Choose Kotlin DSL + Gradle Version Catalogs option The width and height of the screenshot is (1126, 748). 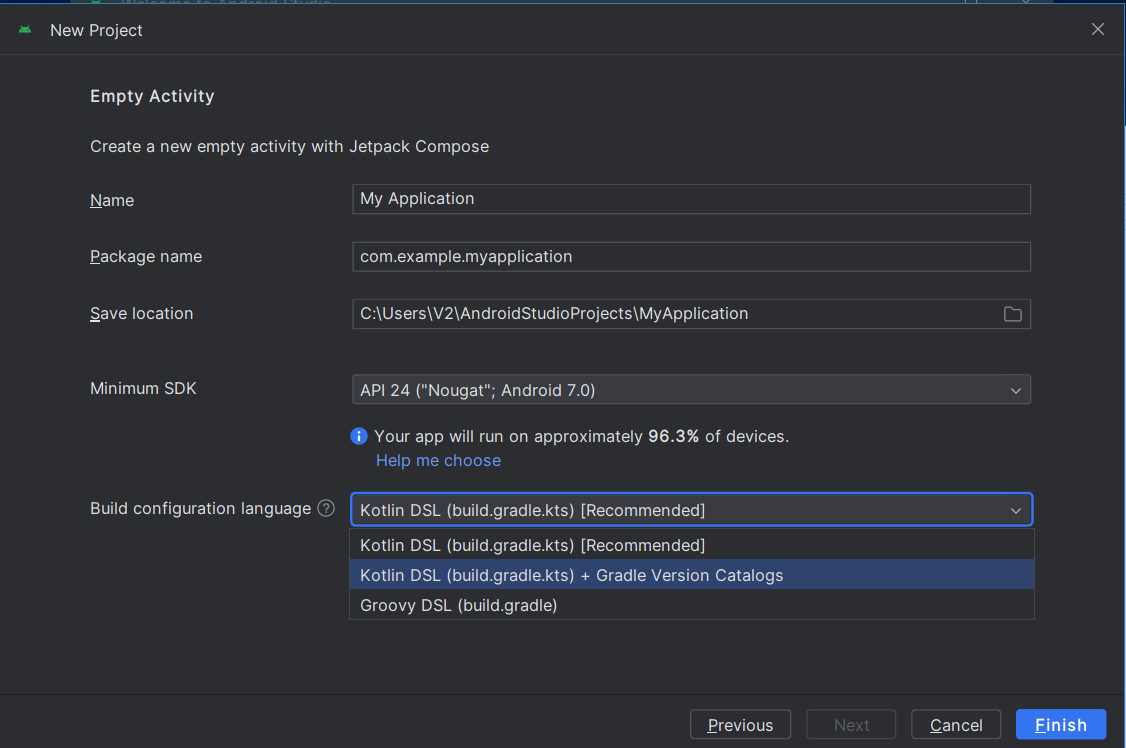click(x=571, y=575)
